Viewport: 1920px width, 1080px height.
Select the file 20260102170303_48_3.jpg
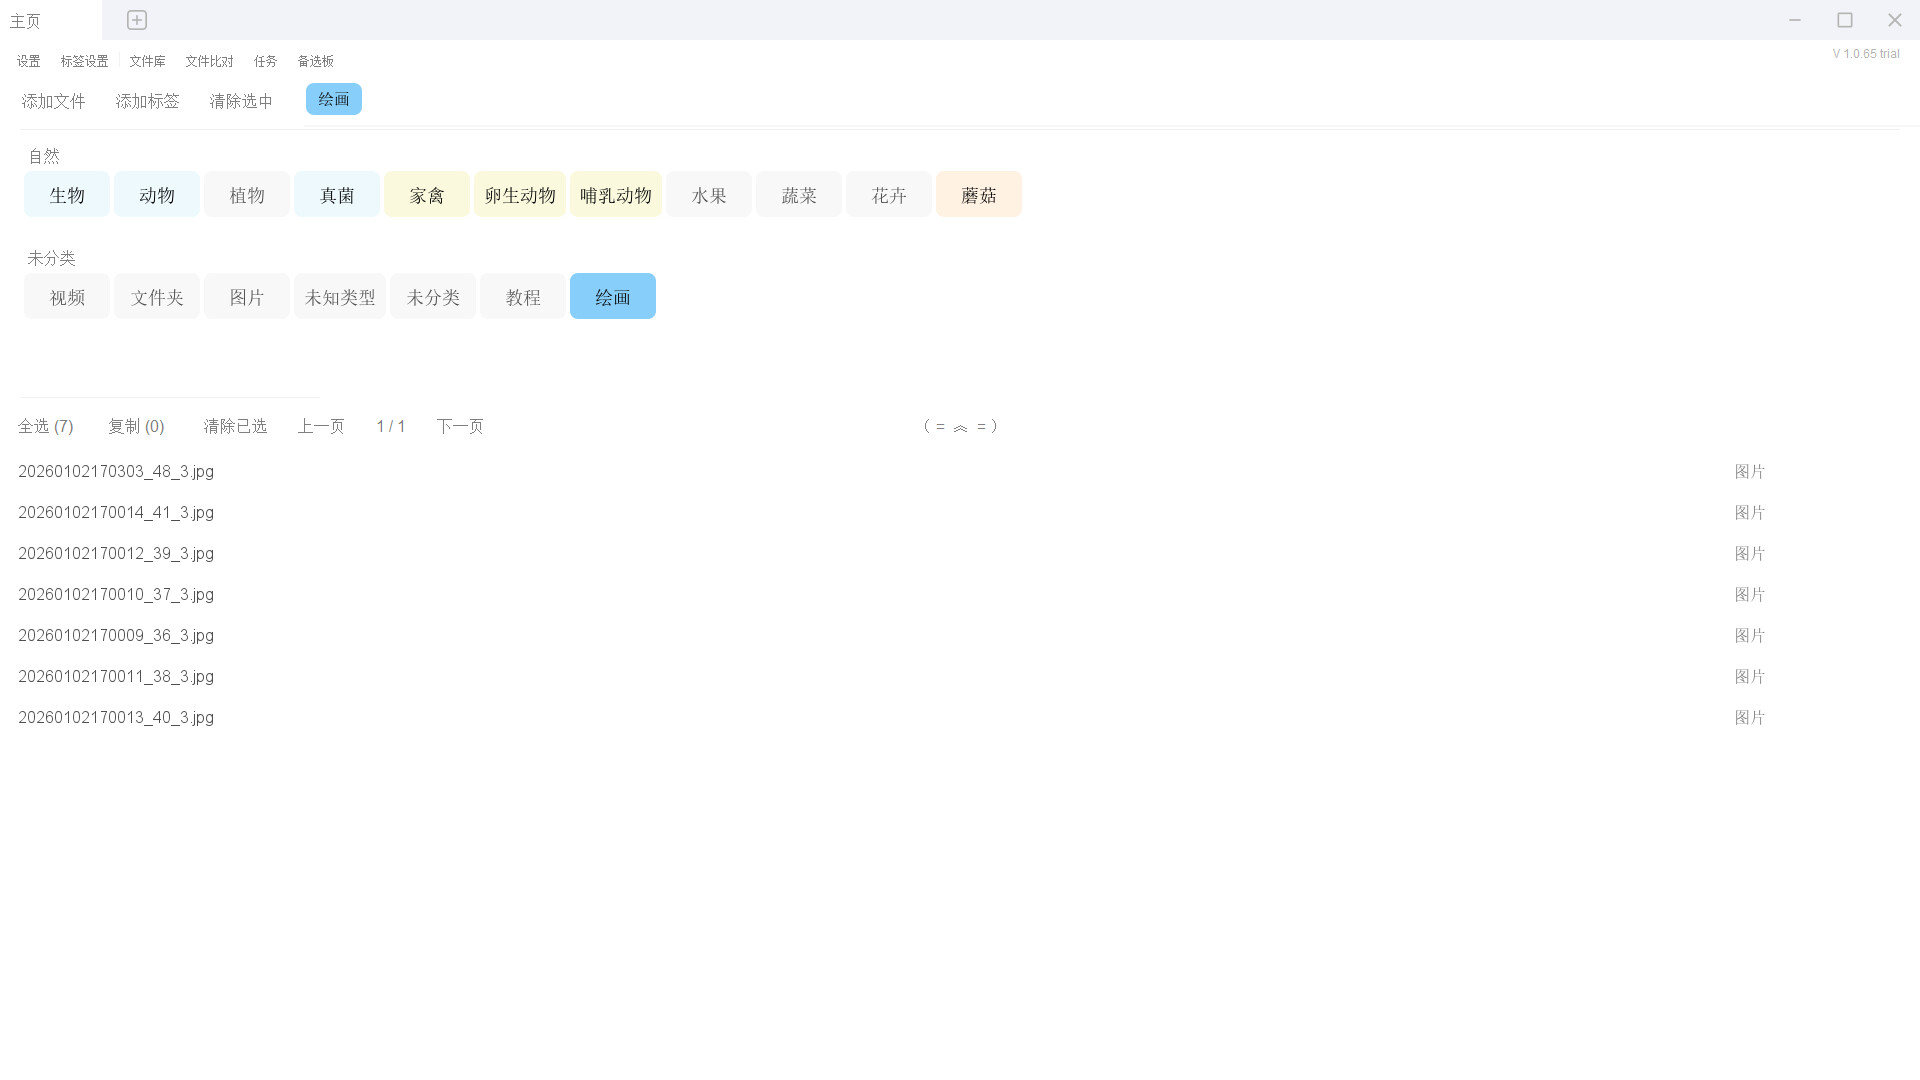pyautogui.click(x=116, y=471)
